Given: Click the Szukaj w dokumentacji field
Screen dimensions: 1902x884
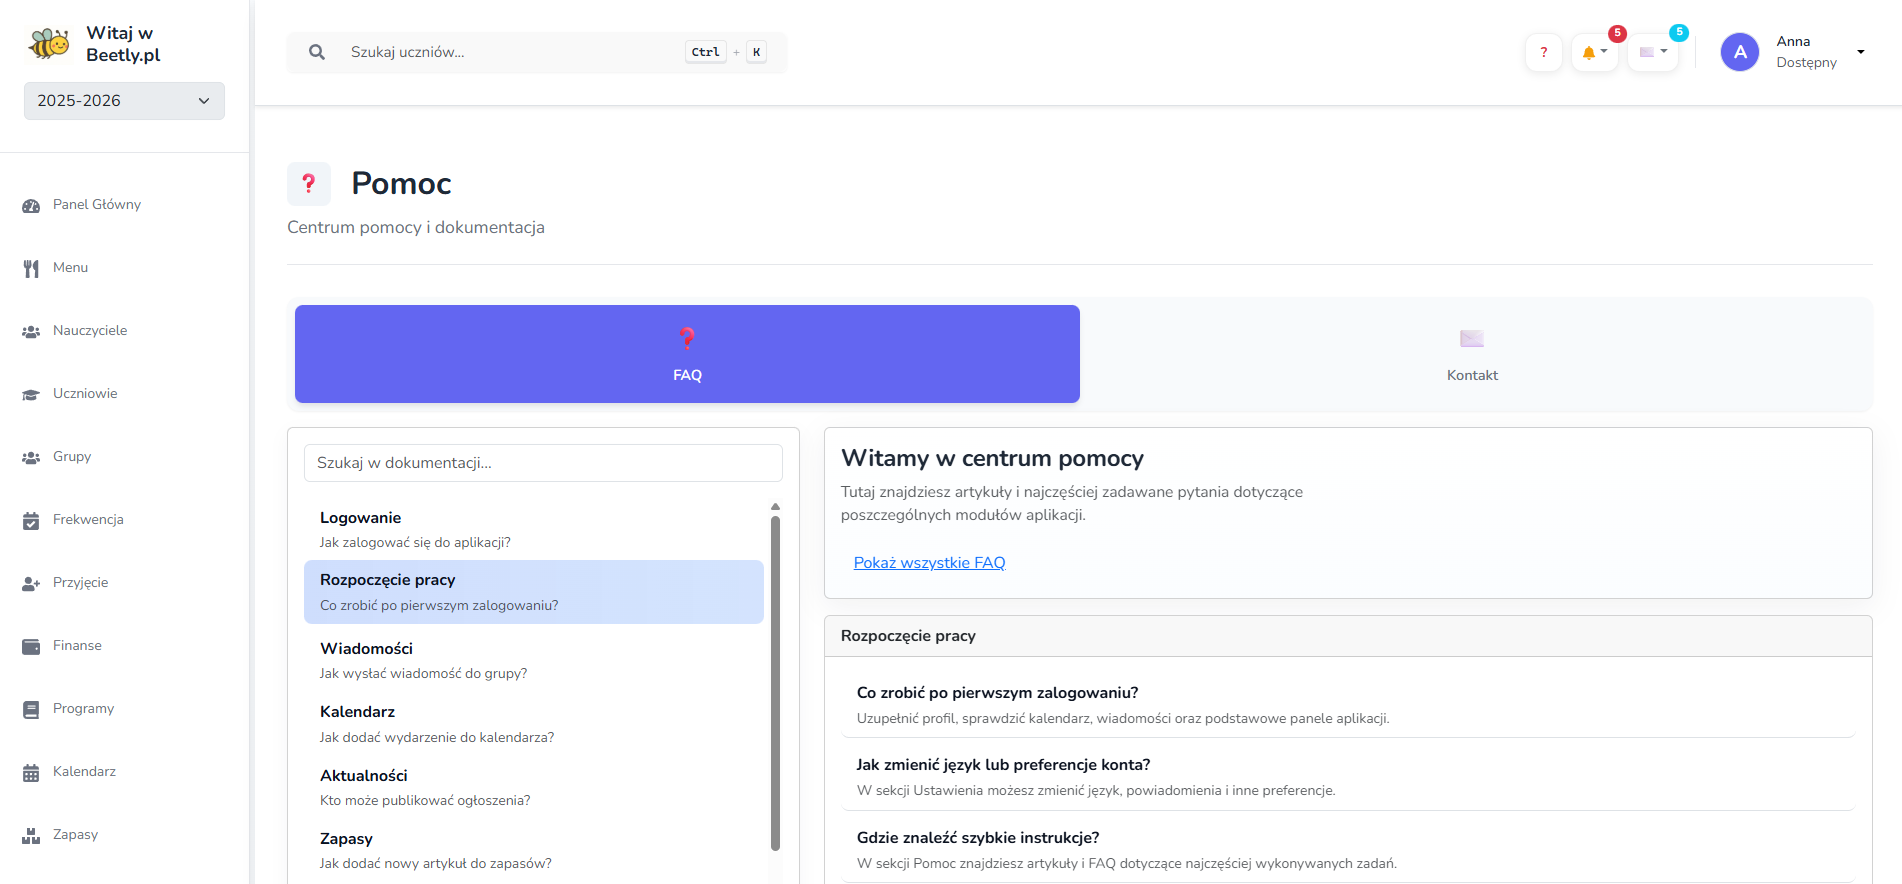Looking at the screenshot, I should [543, 463].
